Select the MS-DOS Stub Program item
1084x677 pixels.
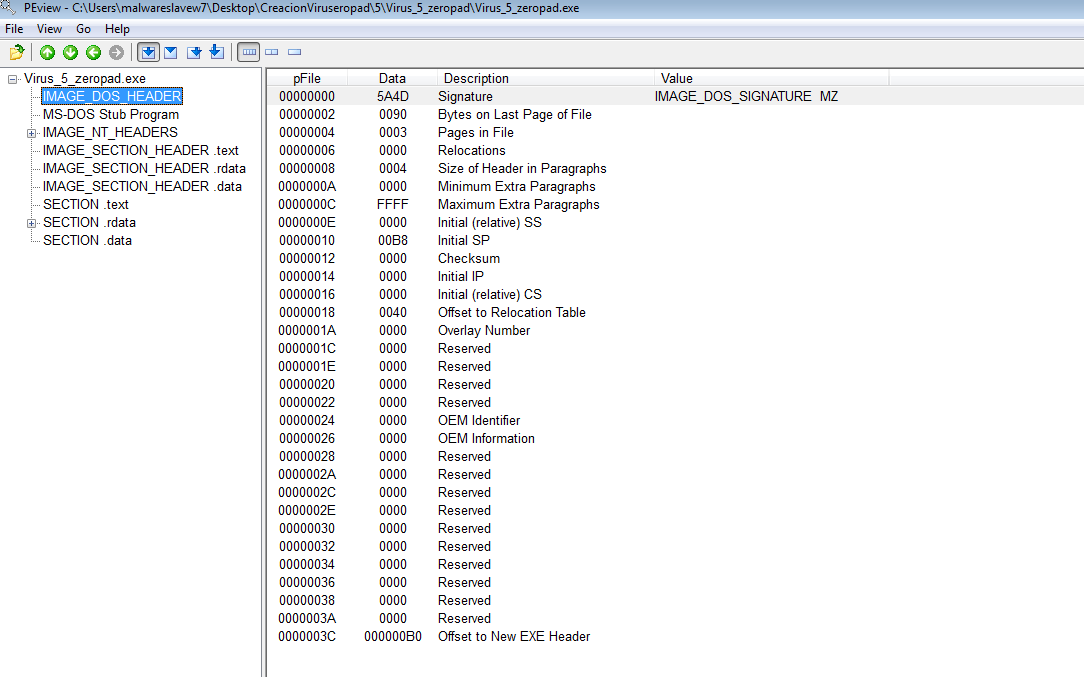[x=110, y=114]
